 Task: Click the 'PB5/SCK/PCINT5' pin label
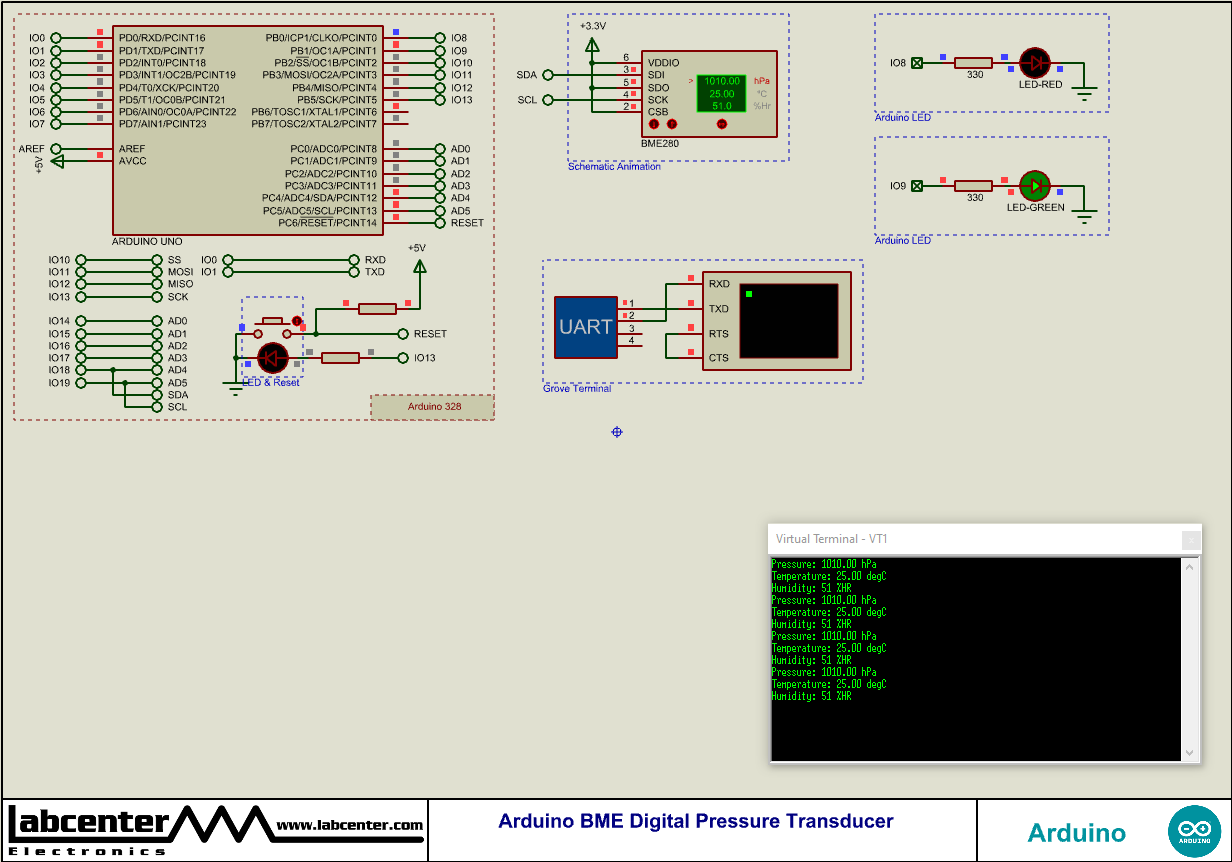(337, 100)
